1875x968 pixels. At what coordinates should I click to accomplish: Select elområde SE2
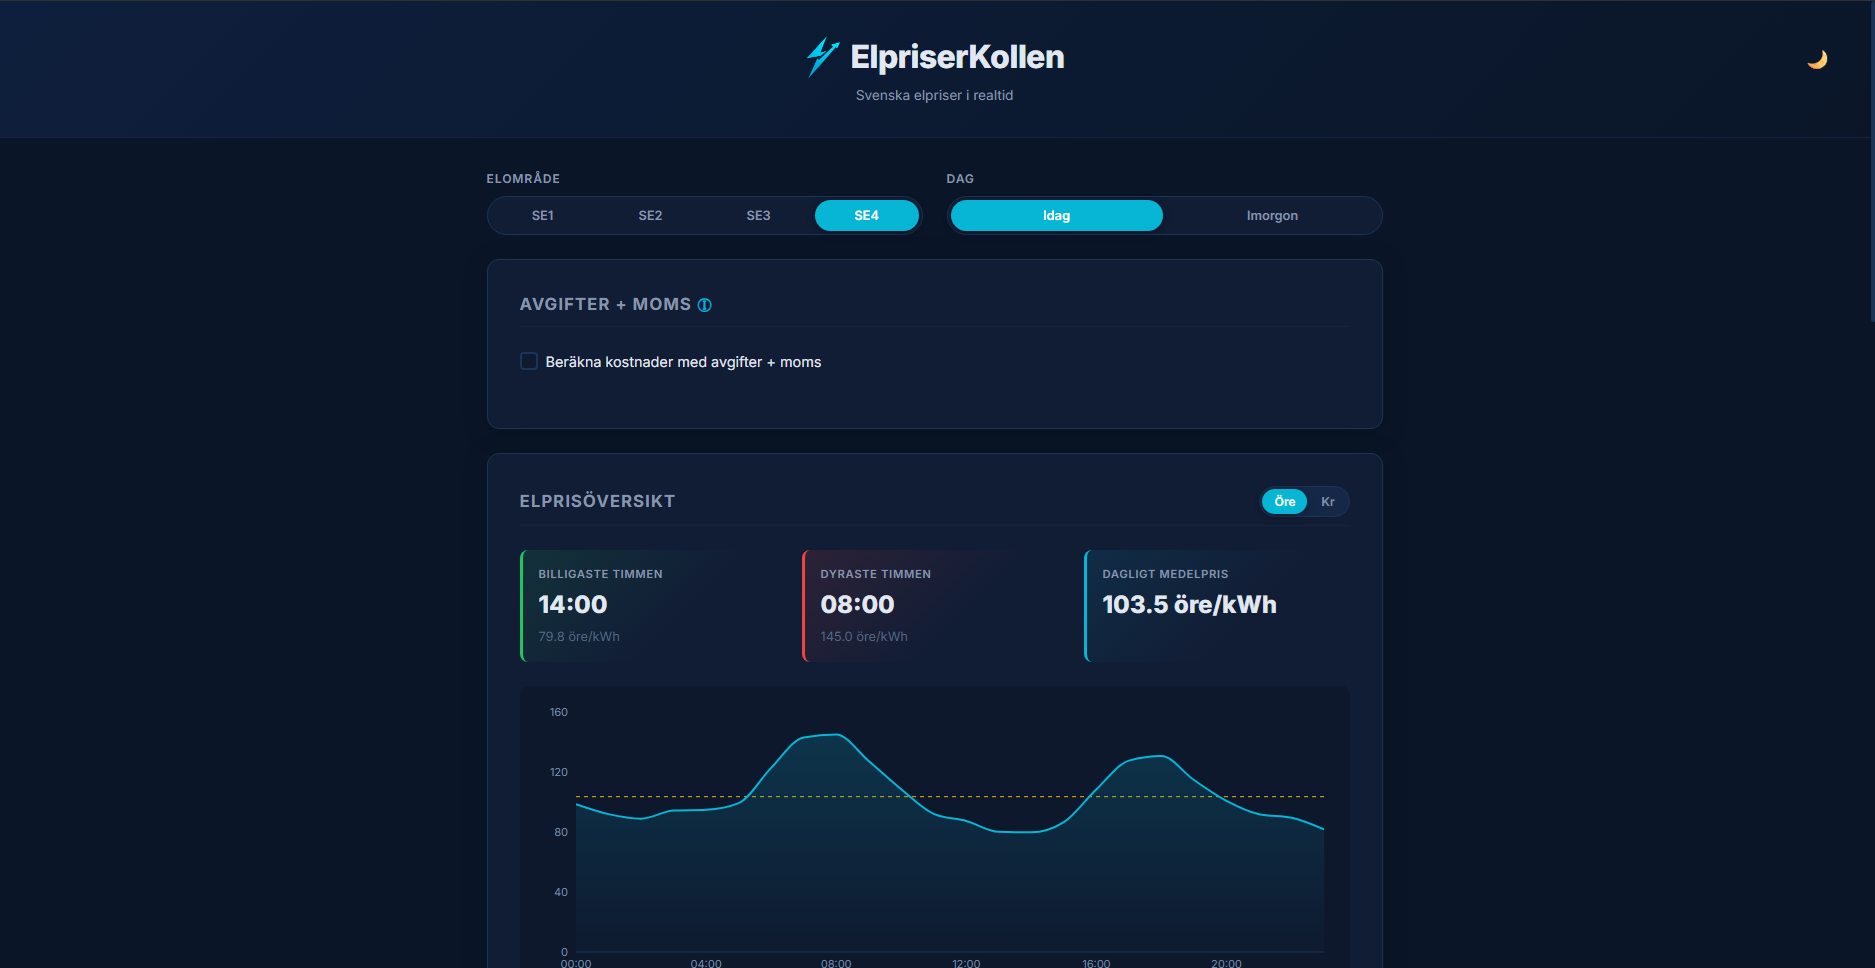pos(650,215)
